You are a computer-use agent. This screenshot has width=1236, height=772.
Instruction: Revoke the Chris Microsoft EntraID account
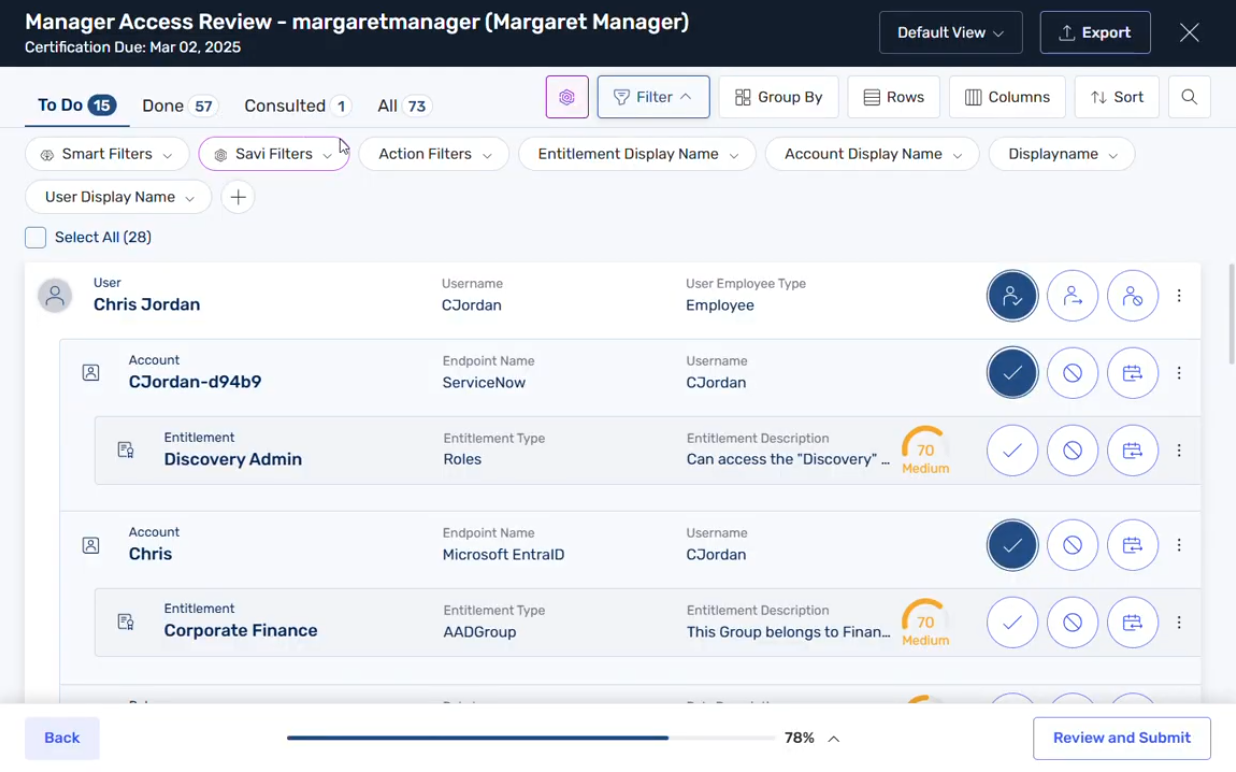pos(1072,545)
